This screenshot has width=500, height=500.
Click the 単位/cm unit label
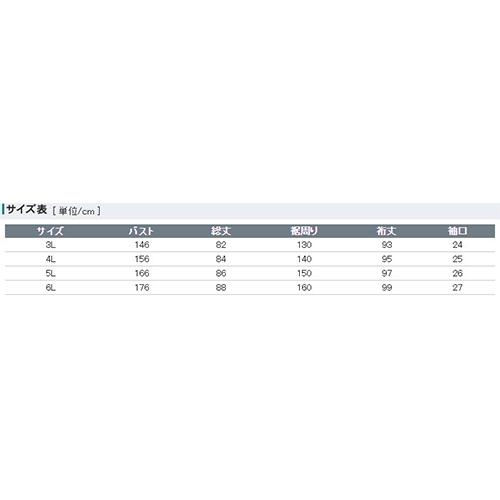tap(77, 211)
